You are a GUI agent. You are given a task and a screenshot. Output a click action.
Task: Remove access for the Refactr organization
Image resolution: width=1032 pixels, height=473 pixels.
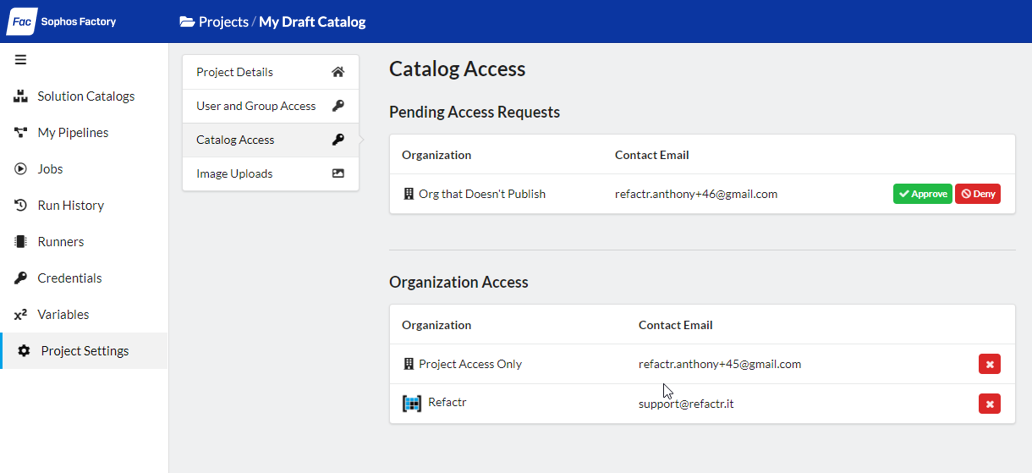pyautogui.click(x=989, y=404)
